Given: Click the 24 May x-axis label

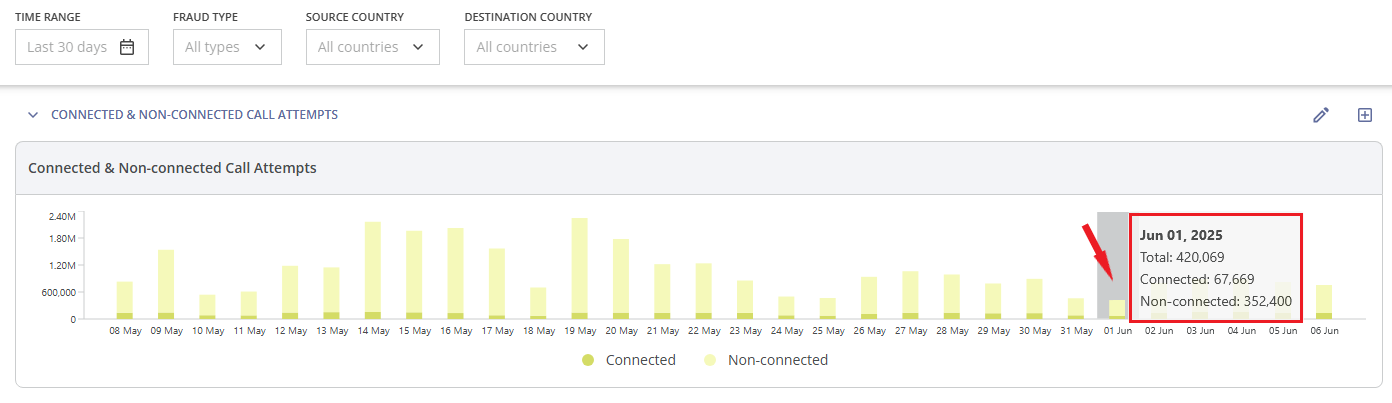Looking at the screenshot, I should (786, 330).
